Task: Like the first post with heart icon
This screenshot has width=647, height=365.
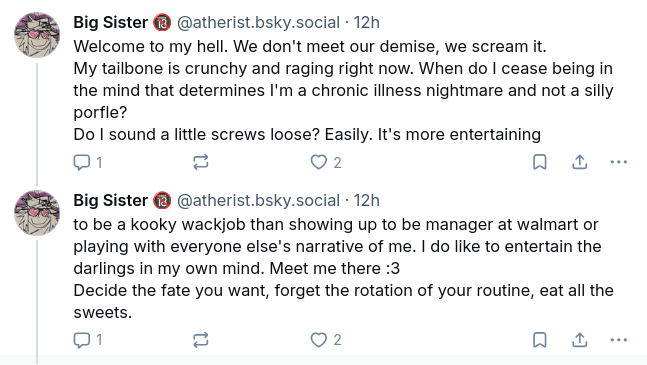Action: 326,162
